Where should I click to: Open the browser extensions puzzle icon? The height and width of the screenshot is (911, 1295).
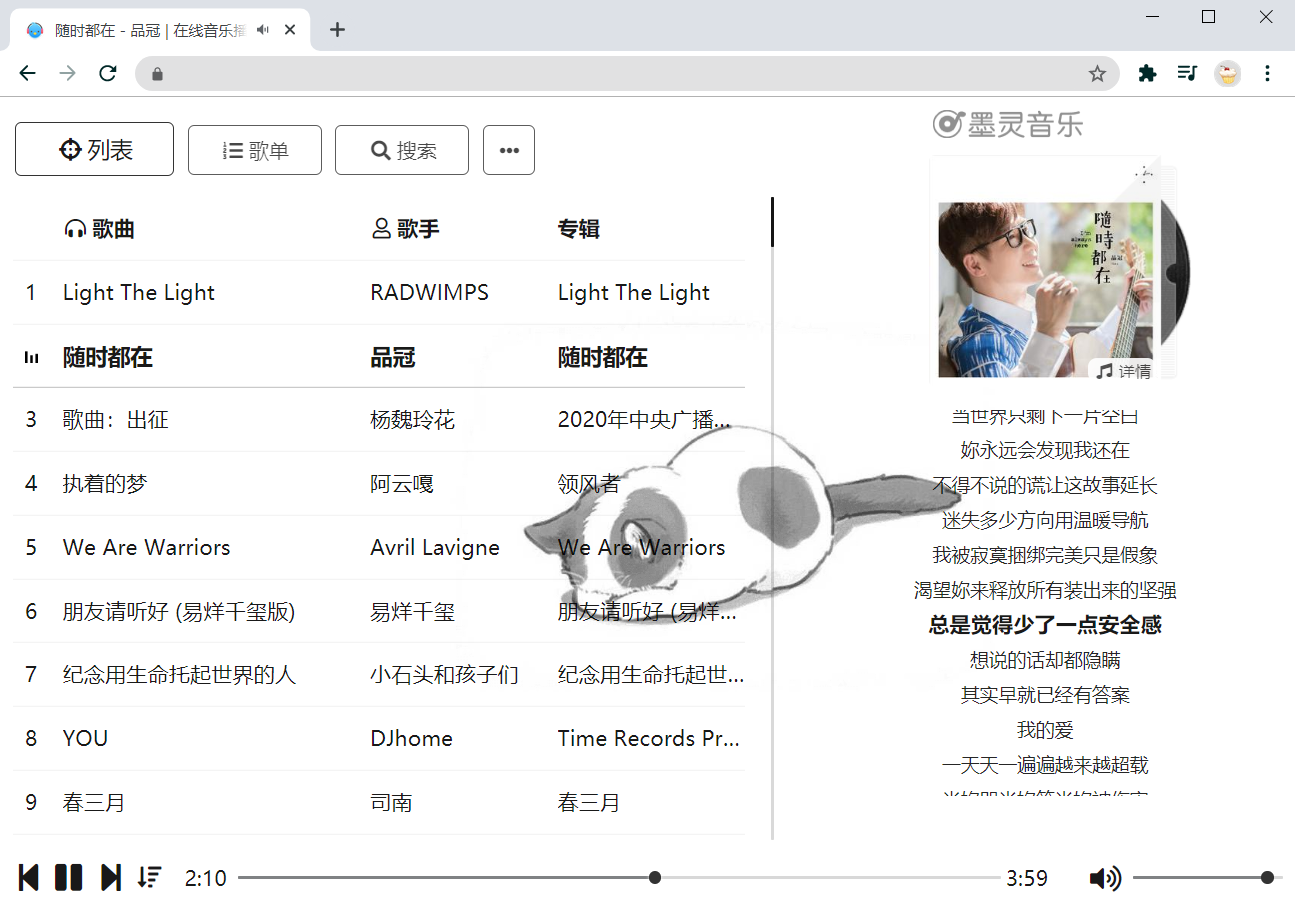(1147, 73)
